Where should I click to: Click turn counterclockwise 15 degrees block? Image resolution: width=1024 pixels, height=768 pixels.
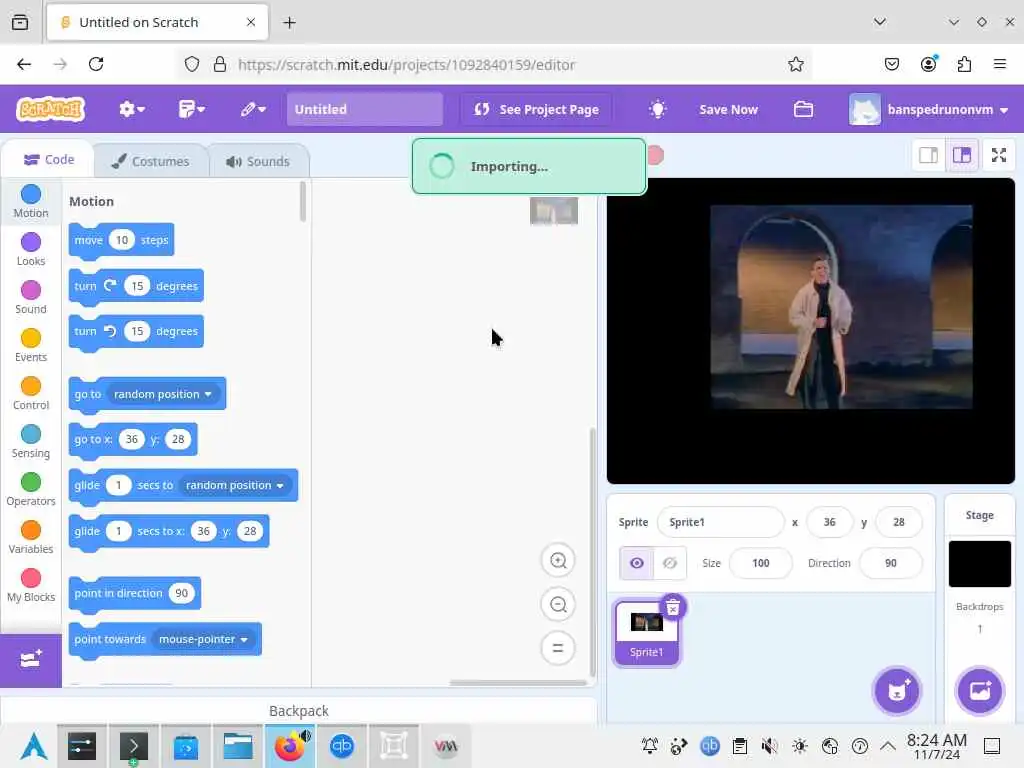[136, 332]
